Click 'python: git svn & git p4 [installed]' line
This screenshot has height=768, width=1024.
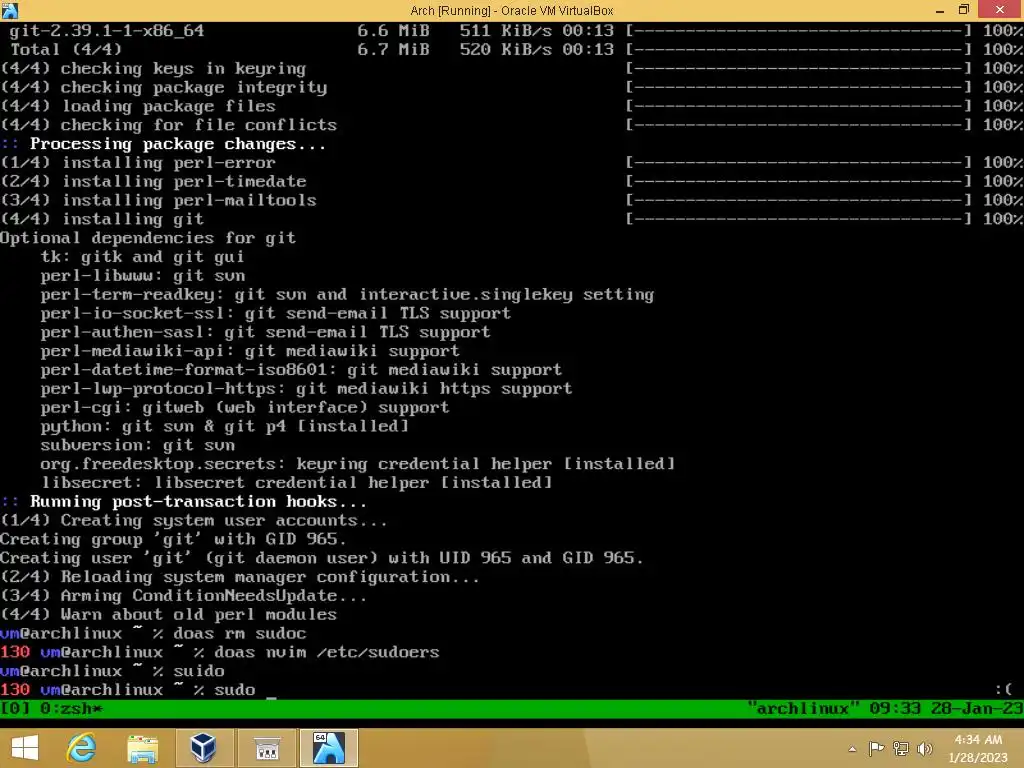225,426
